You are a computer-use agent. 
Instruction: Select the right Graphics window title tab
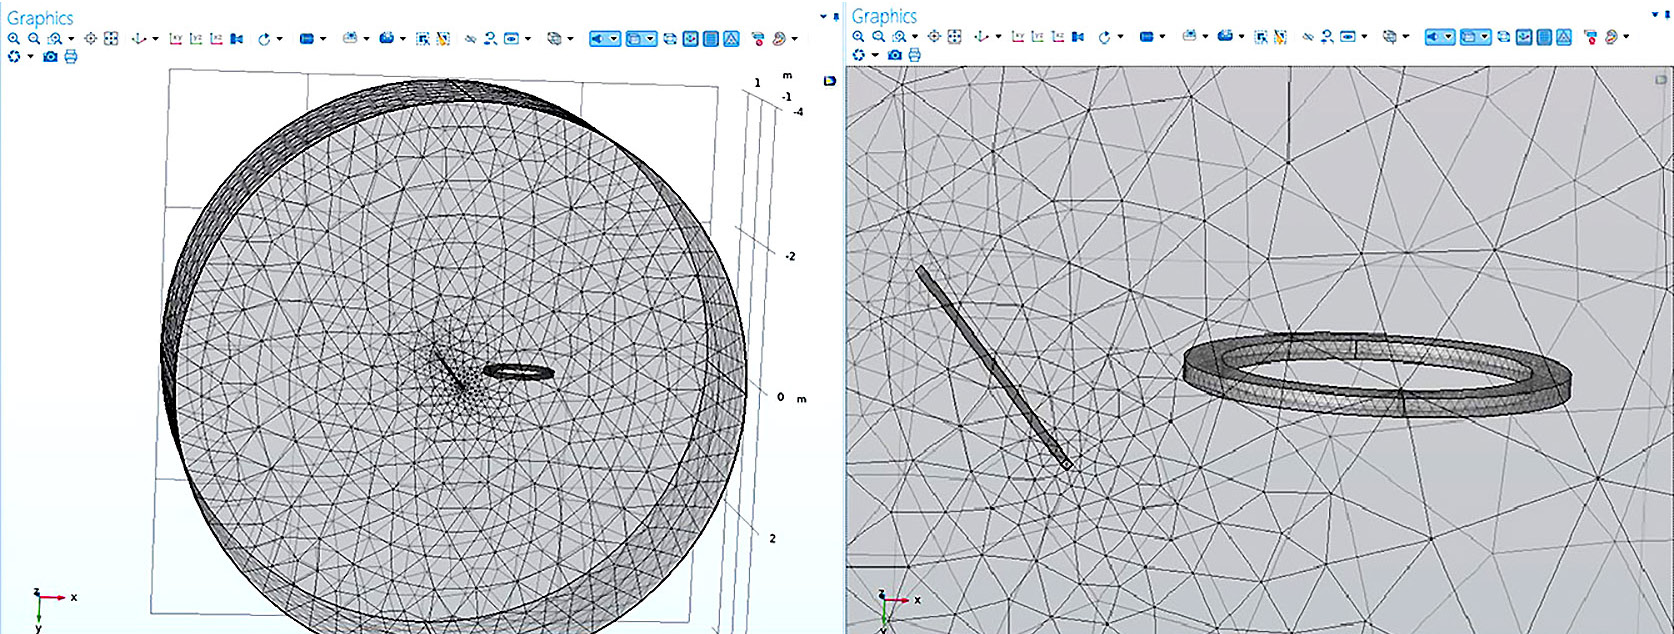pyautogui.click(x=884, y=16)
